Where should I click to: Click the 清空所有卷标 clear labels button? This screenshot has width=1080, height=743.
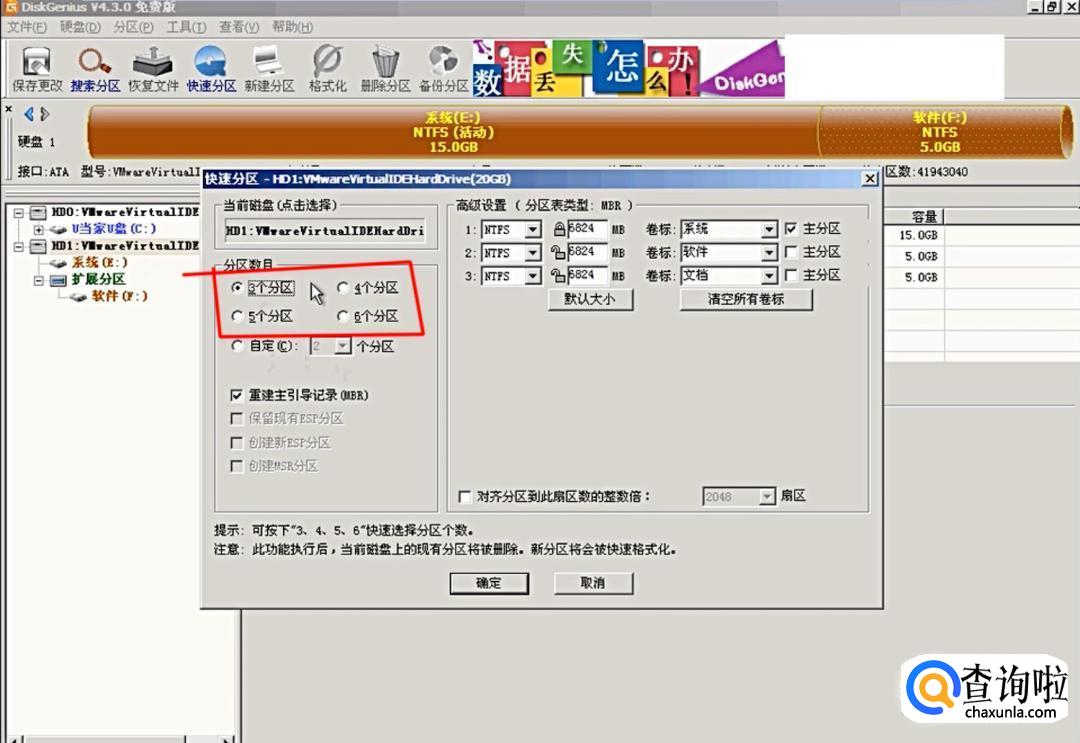pos(746,300)
